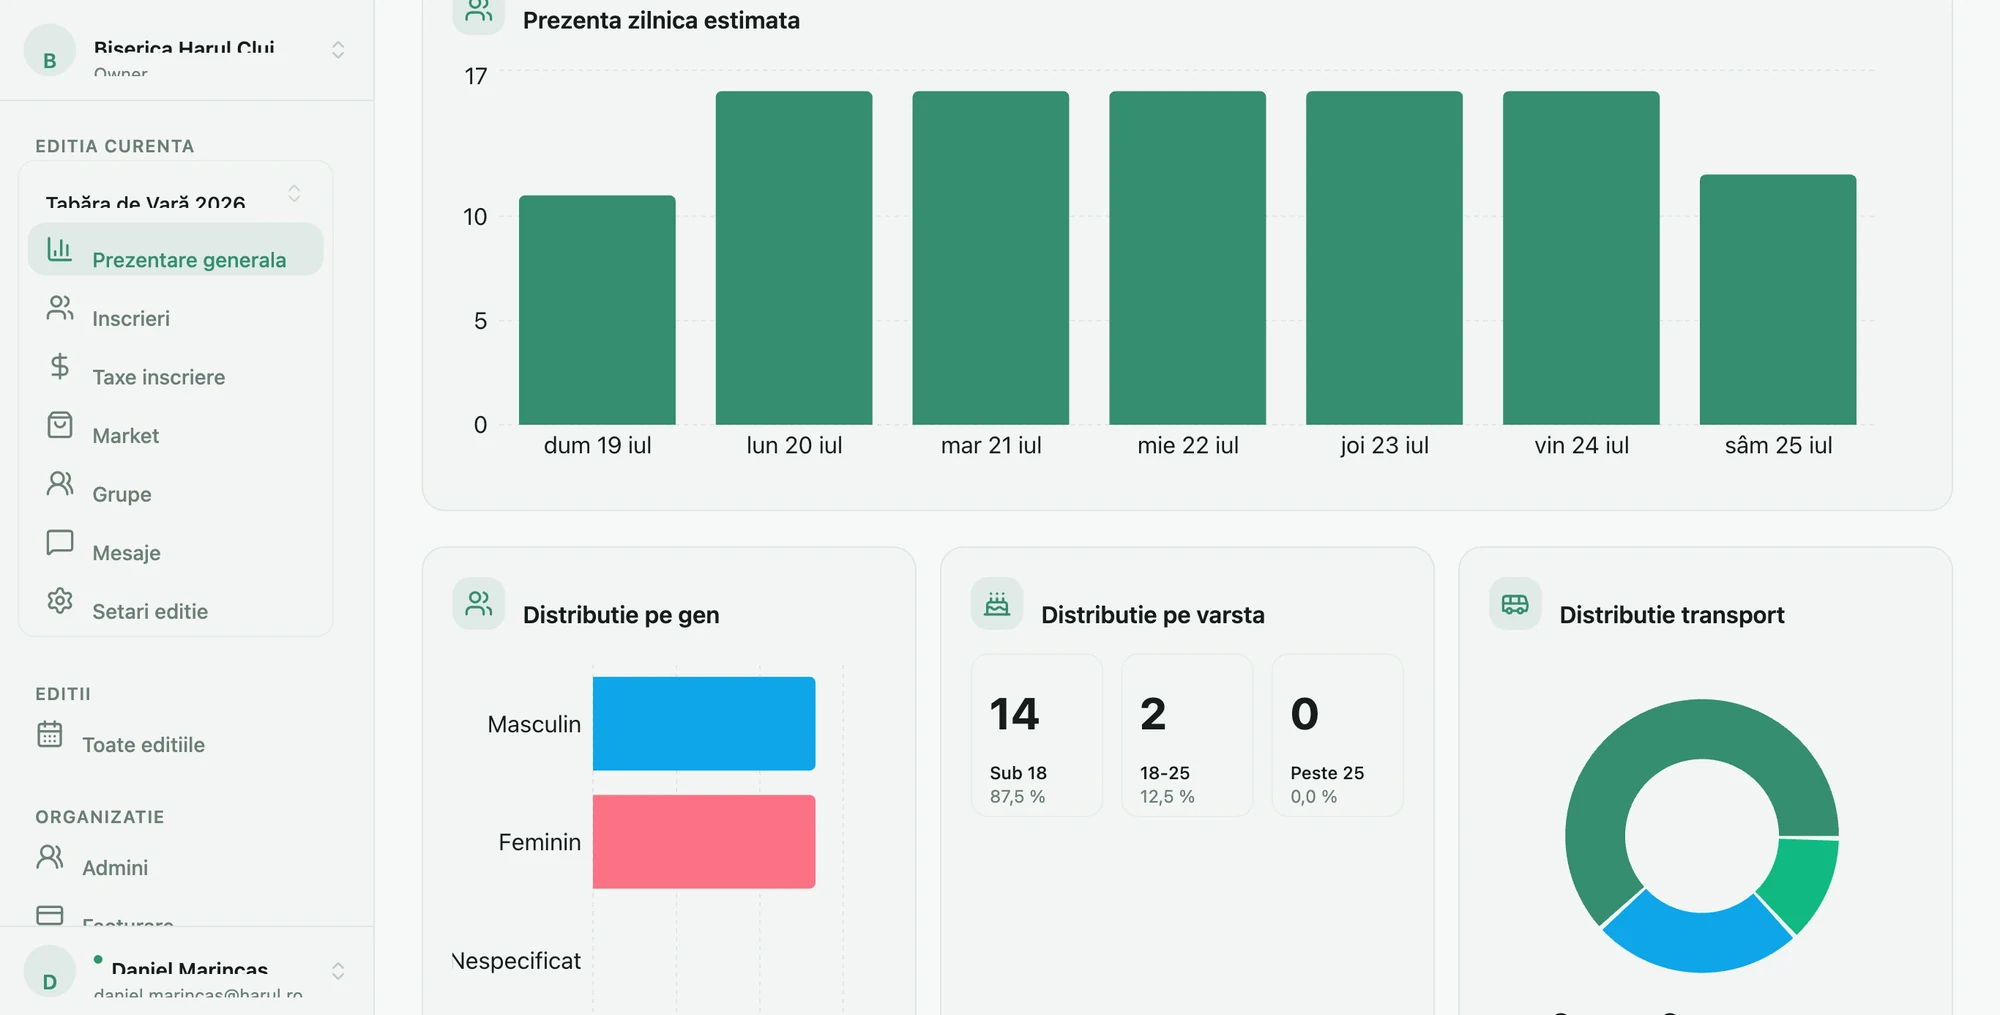Click the vin 24 iul attendance bar

(x=1581, y=258)
